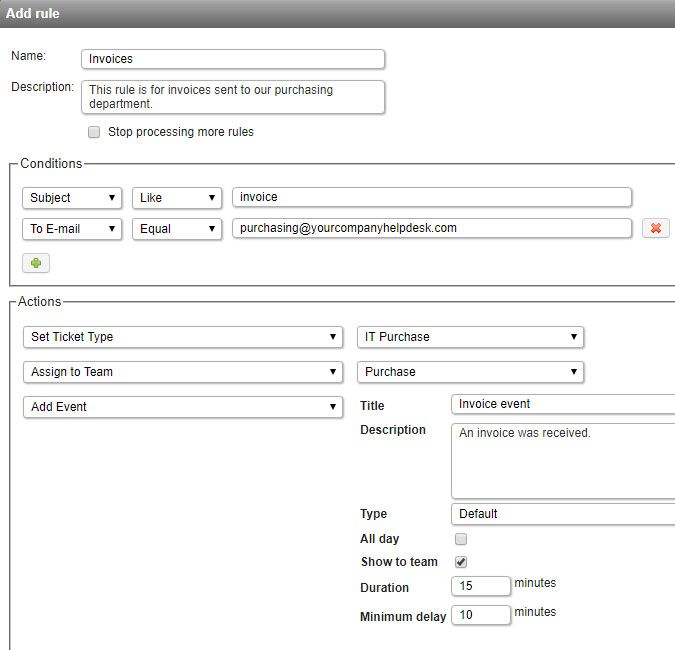Viewport: 675px width, 650px height.
Task: Expand the To E-mail field dropdown
Action: [x=72, y=228]
